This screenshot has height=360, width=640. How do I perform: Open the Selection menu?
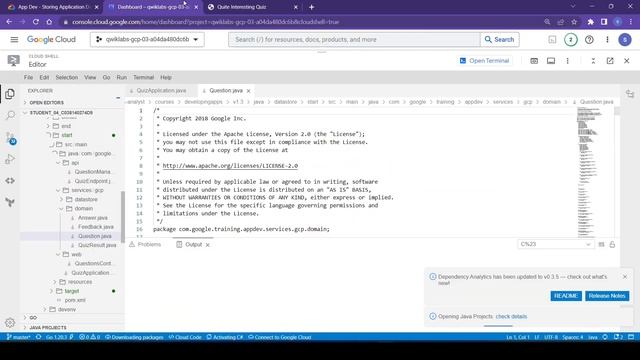tap(67, 77)
